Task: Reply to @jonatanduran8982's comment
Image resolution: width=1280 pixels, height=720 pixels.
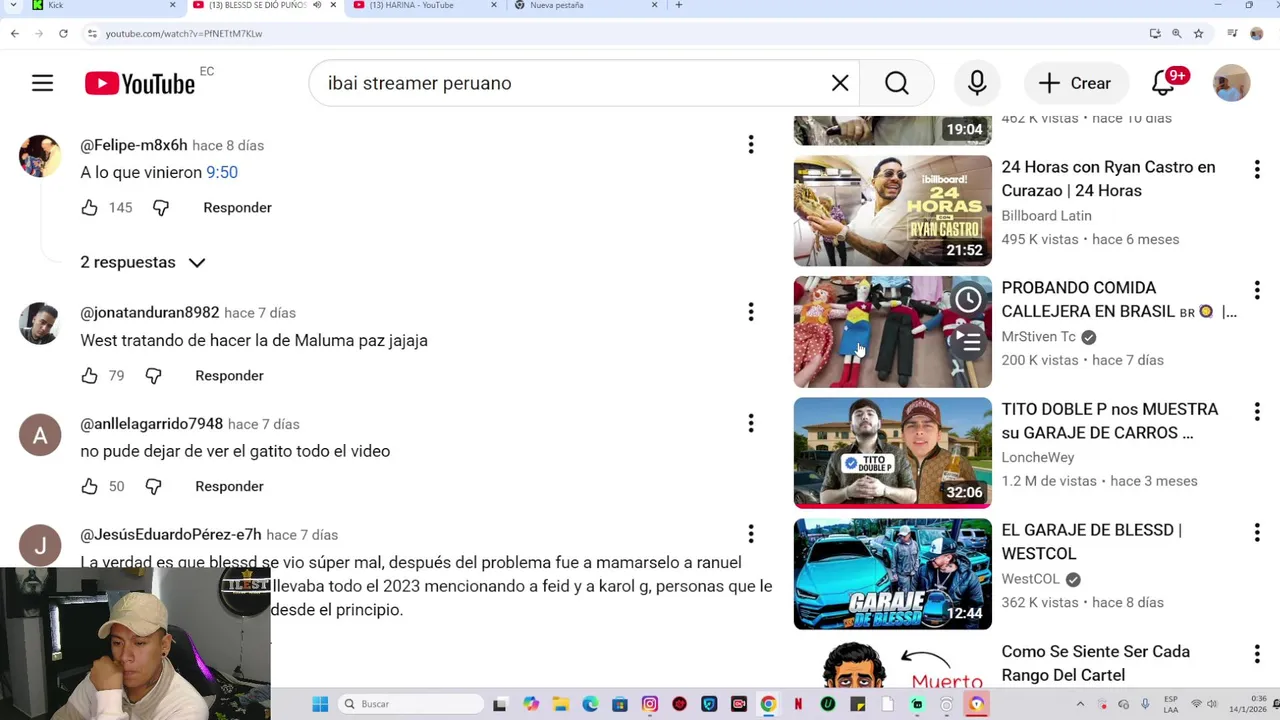Action: [x=229, y=375]
